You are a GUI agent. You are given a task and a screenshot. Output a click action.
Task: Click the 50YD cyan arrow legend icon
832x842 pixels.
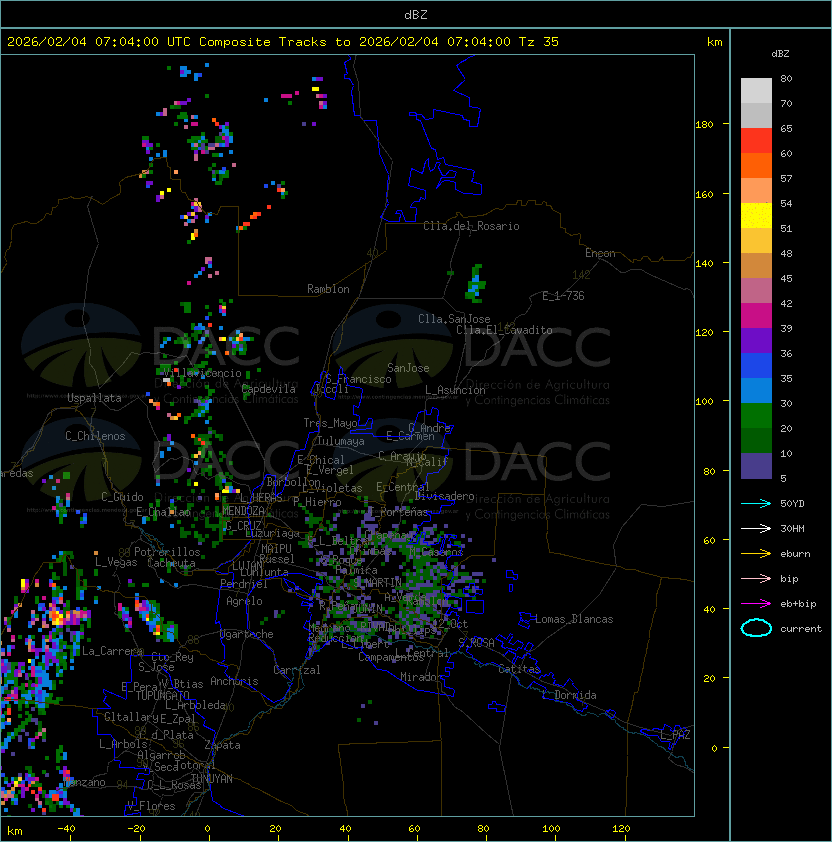tap(756, 503)
